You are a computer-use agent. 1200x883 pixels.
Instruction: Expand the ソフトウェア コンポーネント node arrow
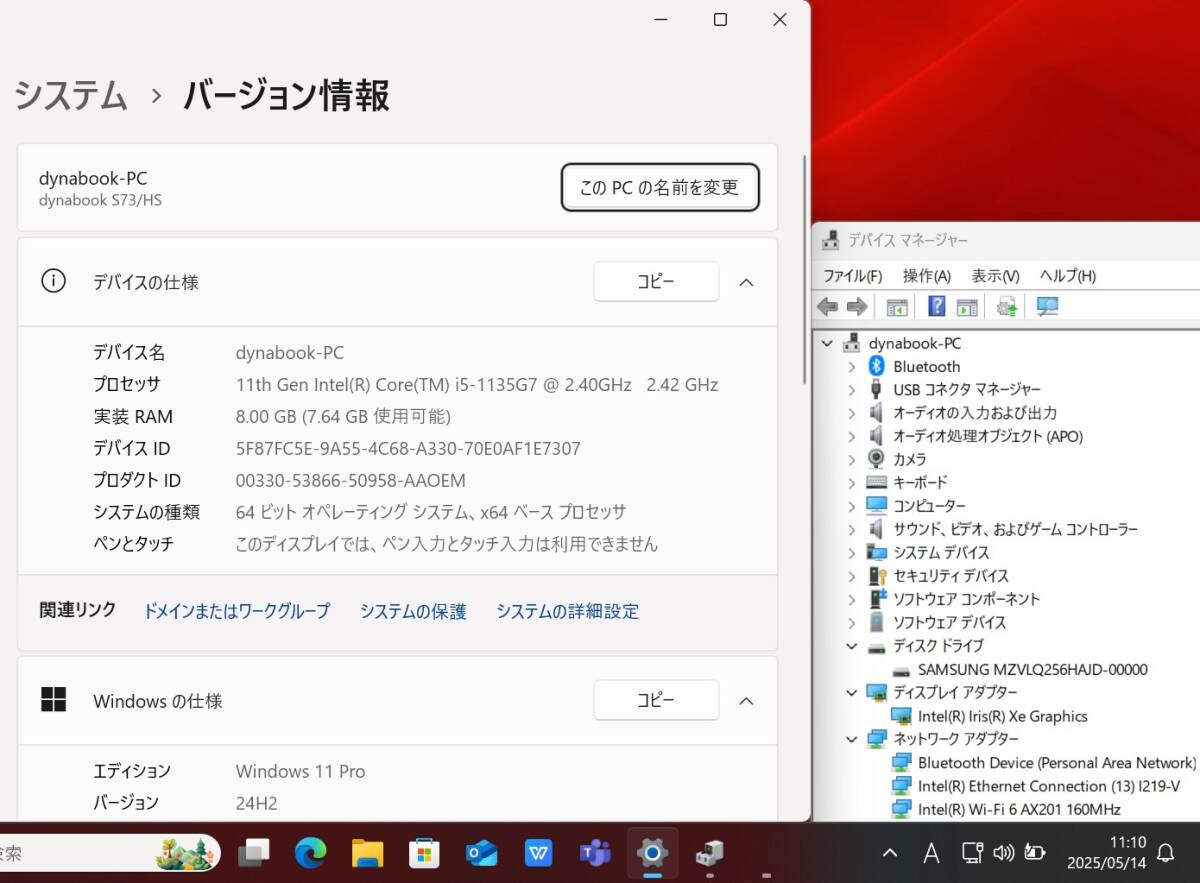(852, 599)
